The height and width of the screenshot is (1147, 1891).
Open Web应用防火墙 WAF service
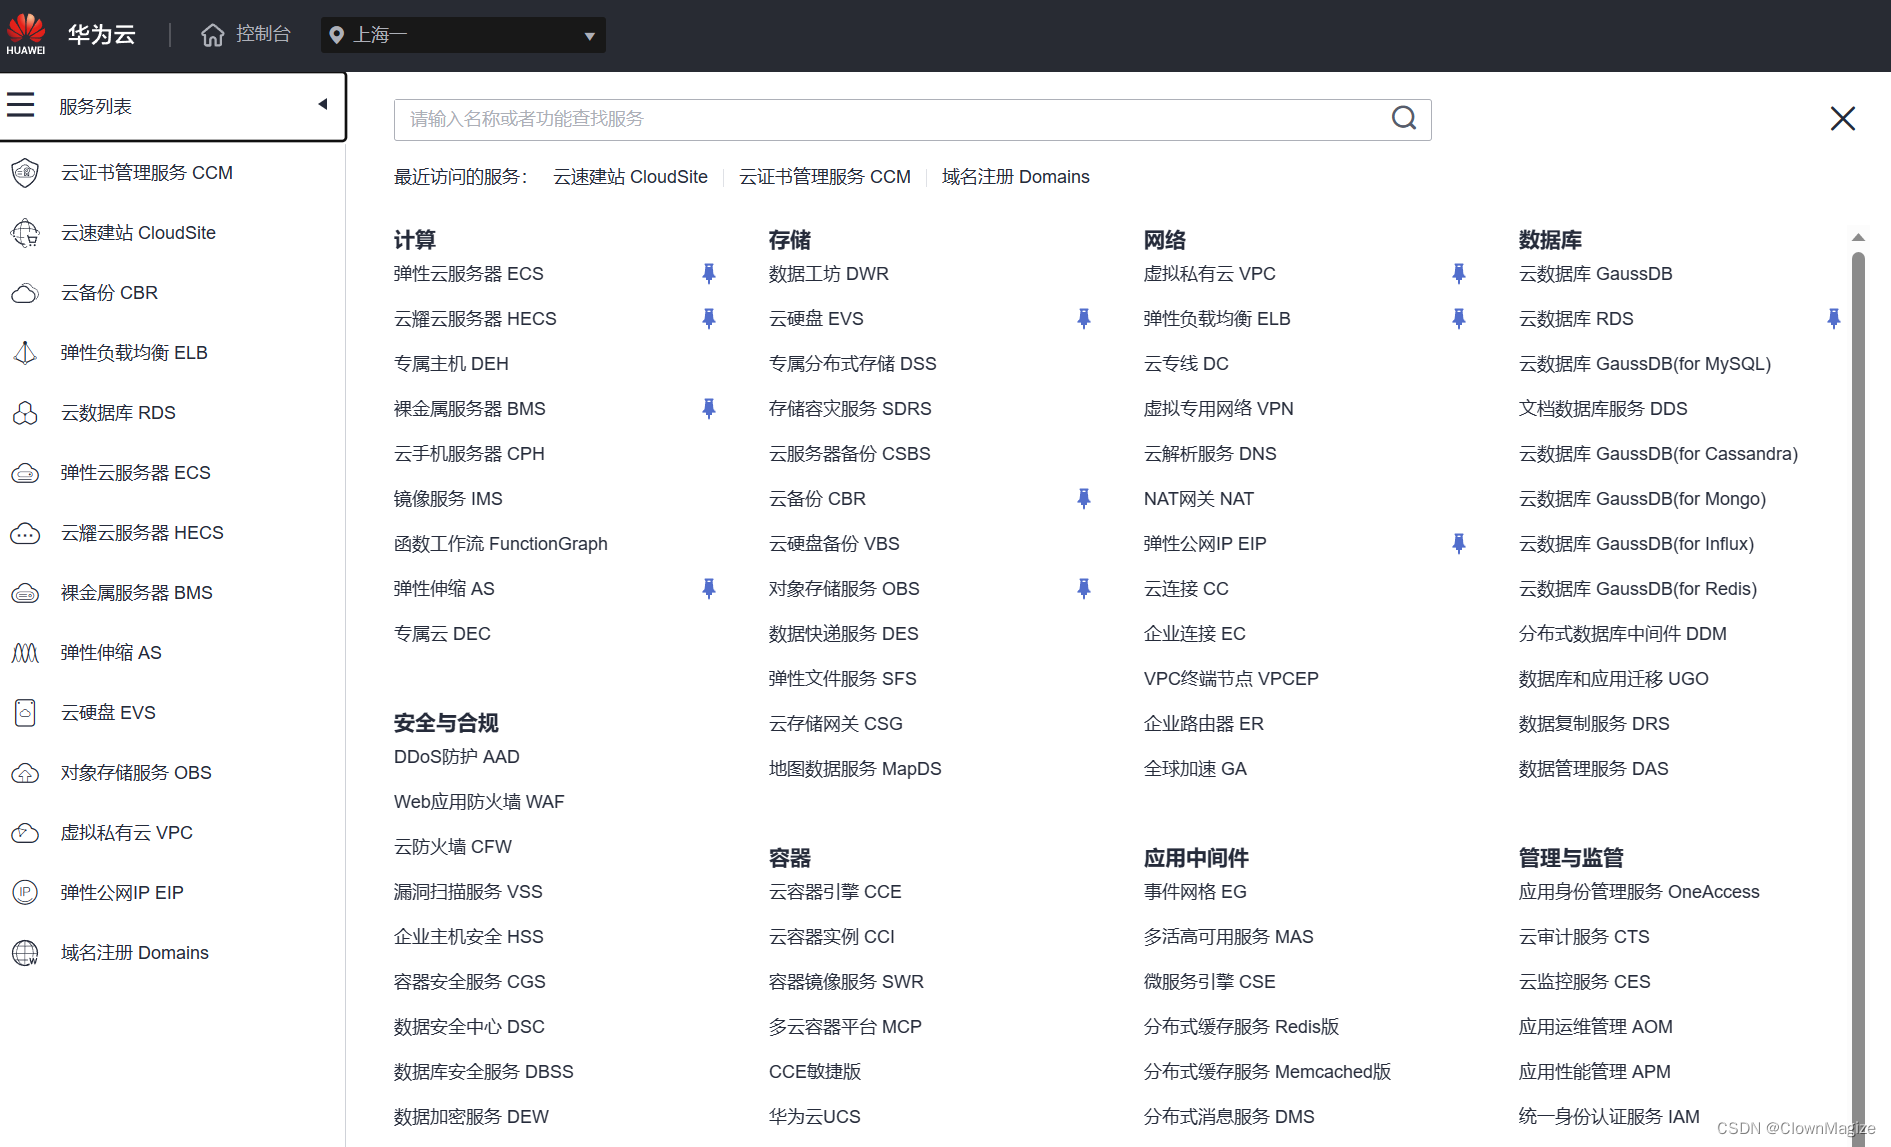[x=479, y=802]
